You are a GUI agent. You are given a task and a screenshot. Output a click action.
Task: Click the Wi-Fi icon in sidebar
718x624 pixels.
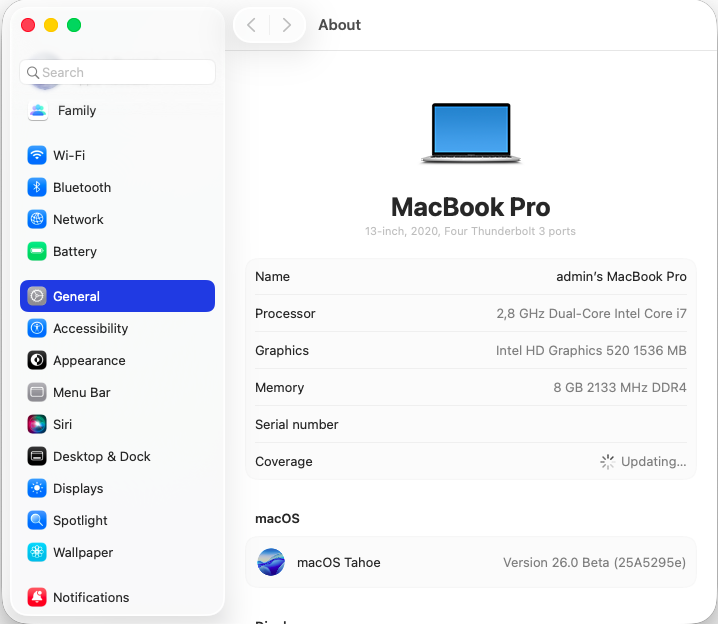(x=37, y=155)
